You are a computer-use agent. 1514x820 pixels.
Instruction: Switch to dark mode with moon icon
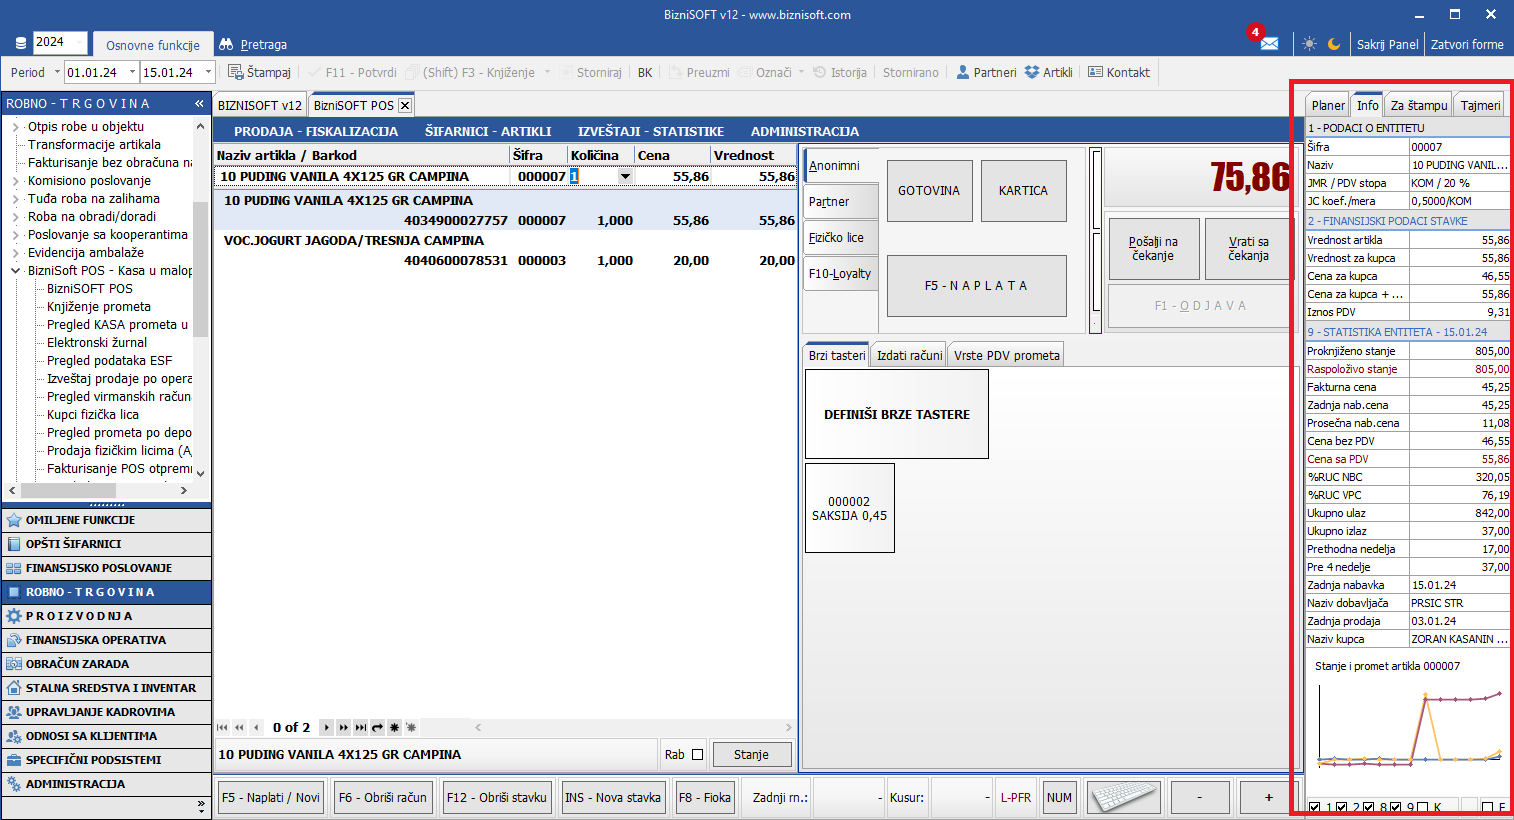point(1334,44)
